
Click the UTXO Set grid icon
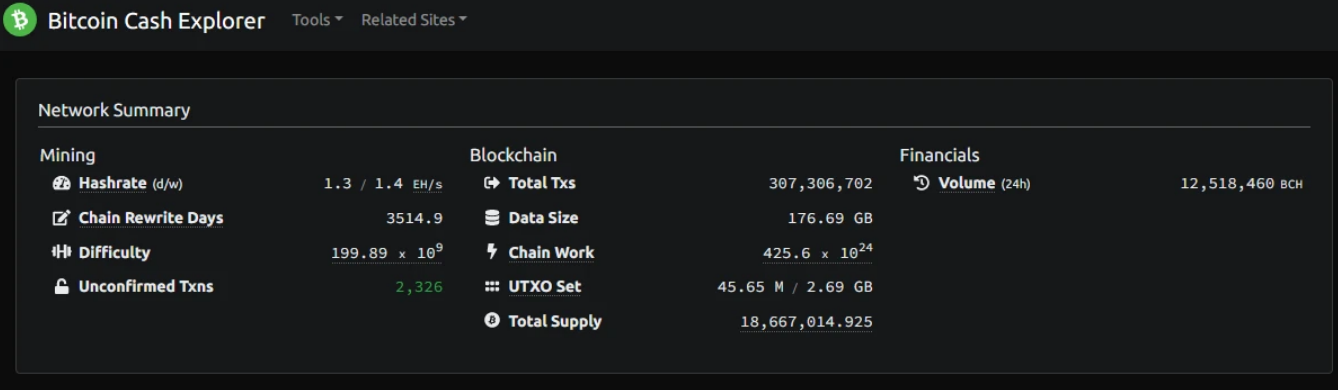[x=491, y=287]
